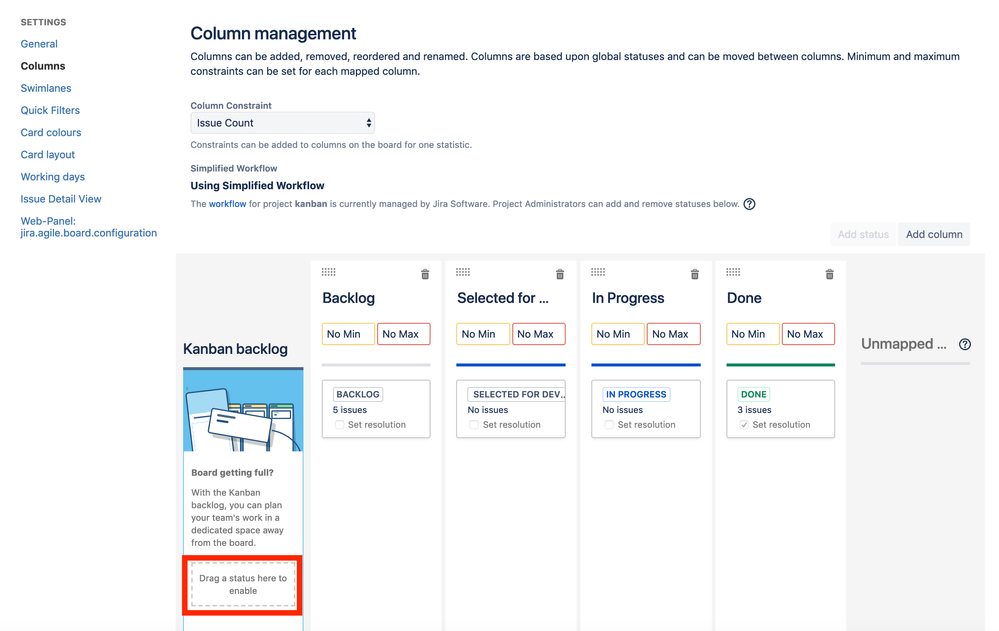This screenshot has width=999, height=631.
Task: Open Card layout settings
Action: [48, 155]
